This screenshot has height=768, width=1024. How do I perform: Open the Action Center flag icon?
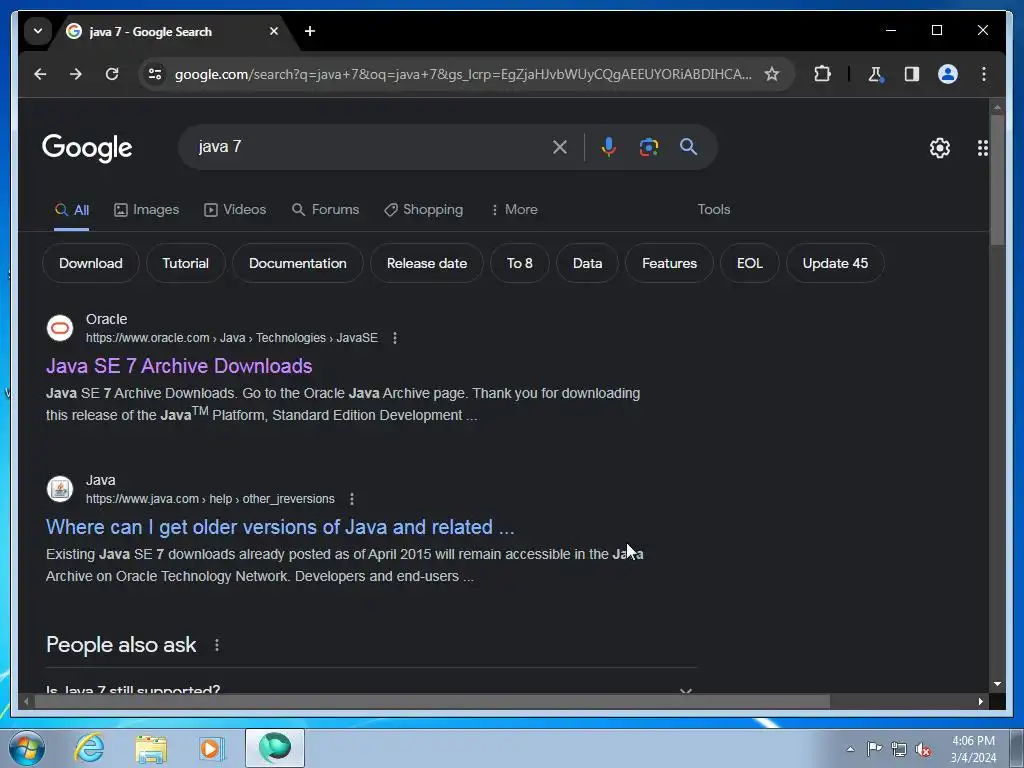pos(874,749)
